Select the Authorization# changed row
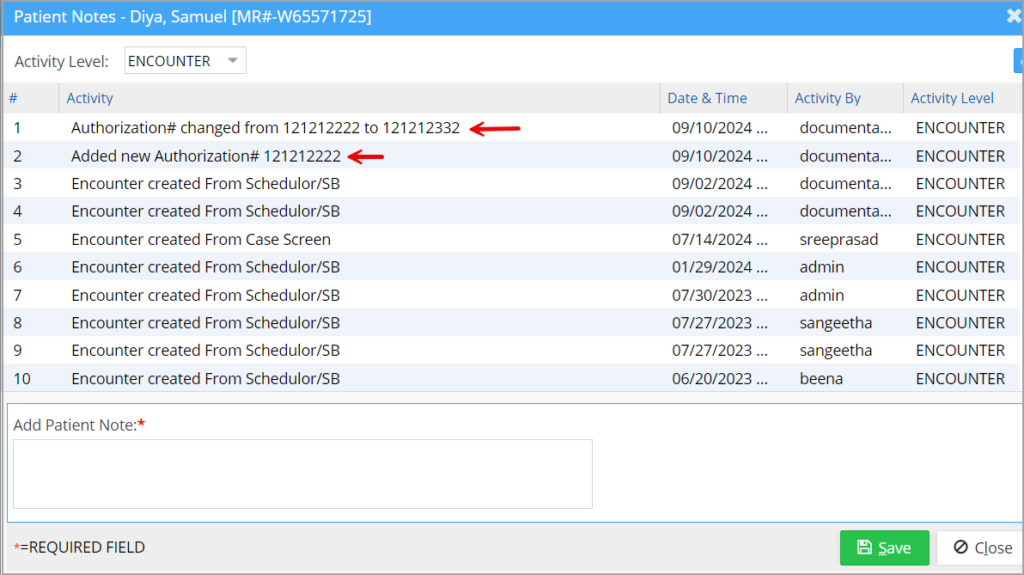Viewport: 1024px width, 575px height. pos(265,128)
